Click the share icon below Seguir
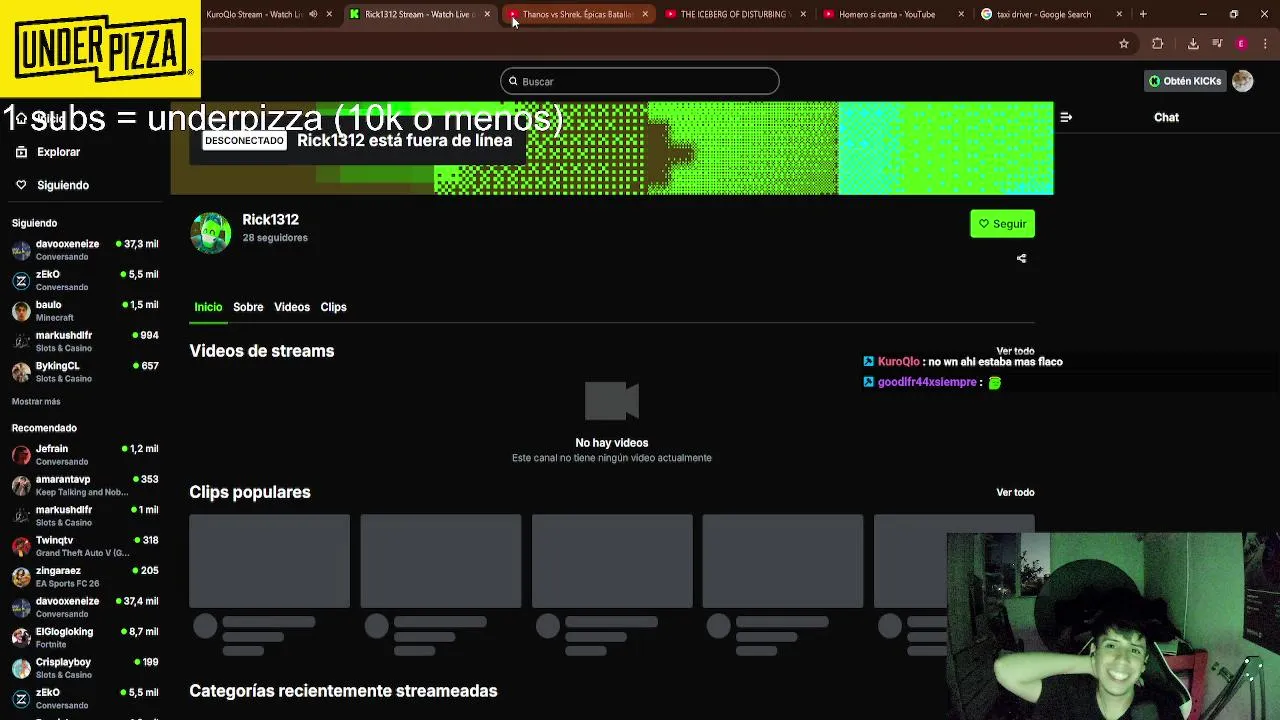 tap(1021, 258)
